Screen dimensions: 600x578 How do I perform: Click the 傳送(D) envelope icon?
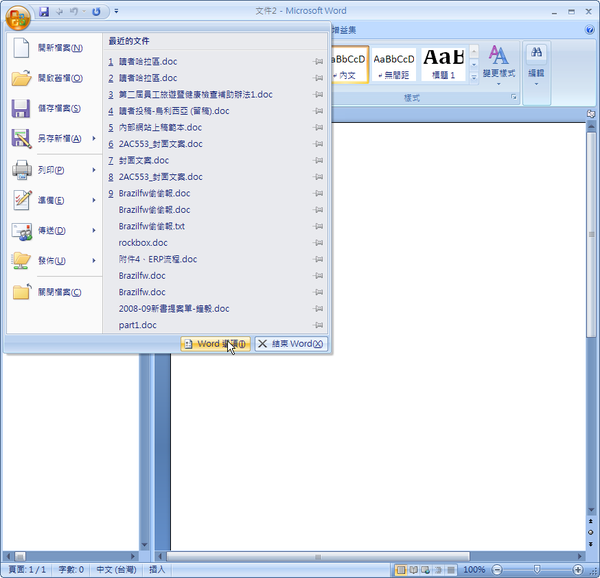tap(21, 231)
